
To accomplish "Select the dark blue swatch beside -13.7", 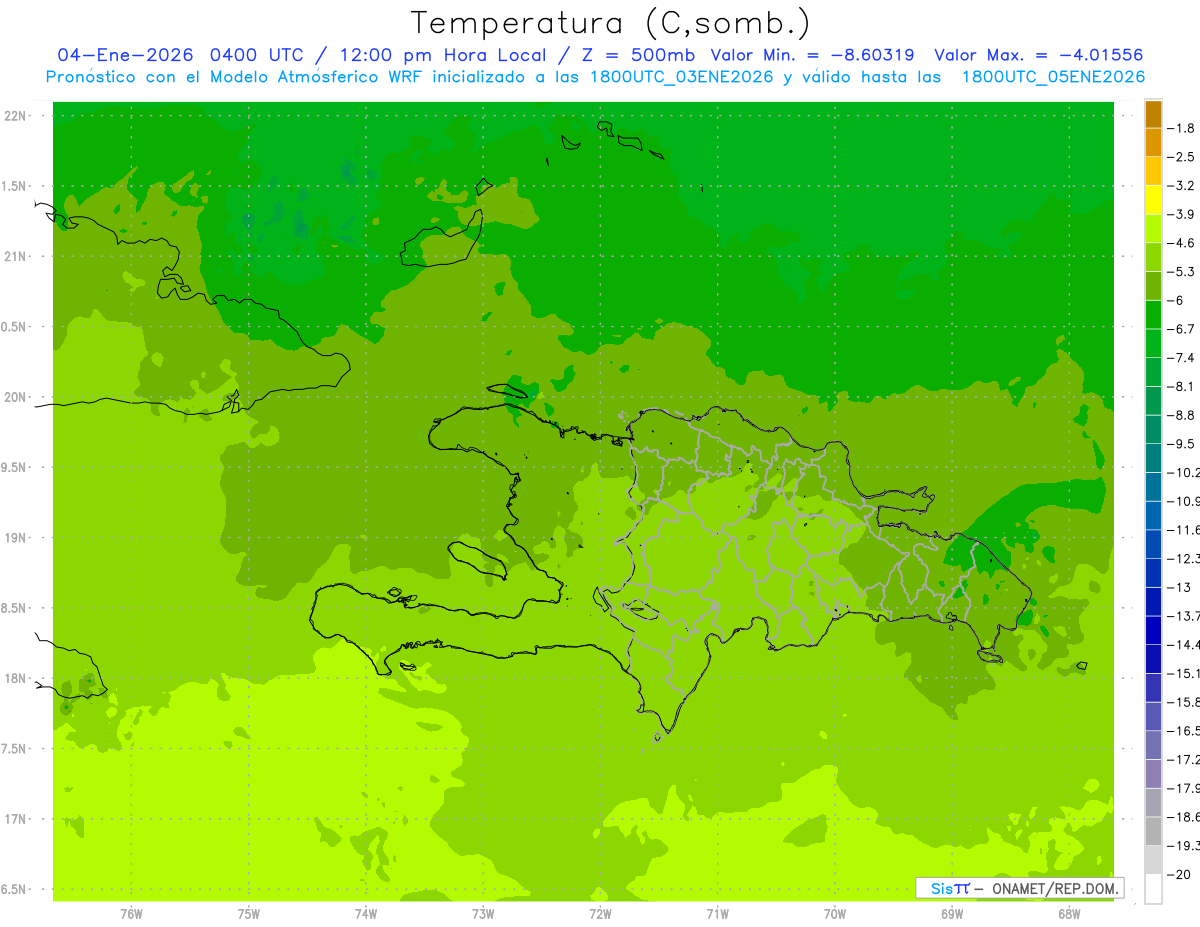I will [1153, 601].
